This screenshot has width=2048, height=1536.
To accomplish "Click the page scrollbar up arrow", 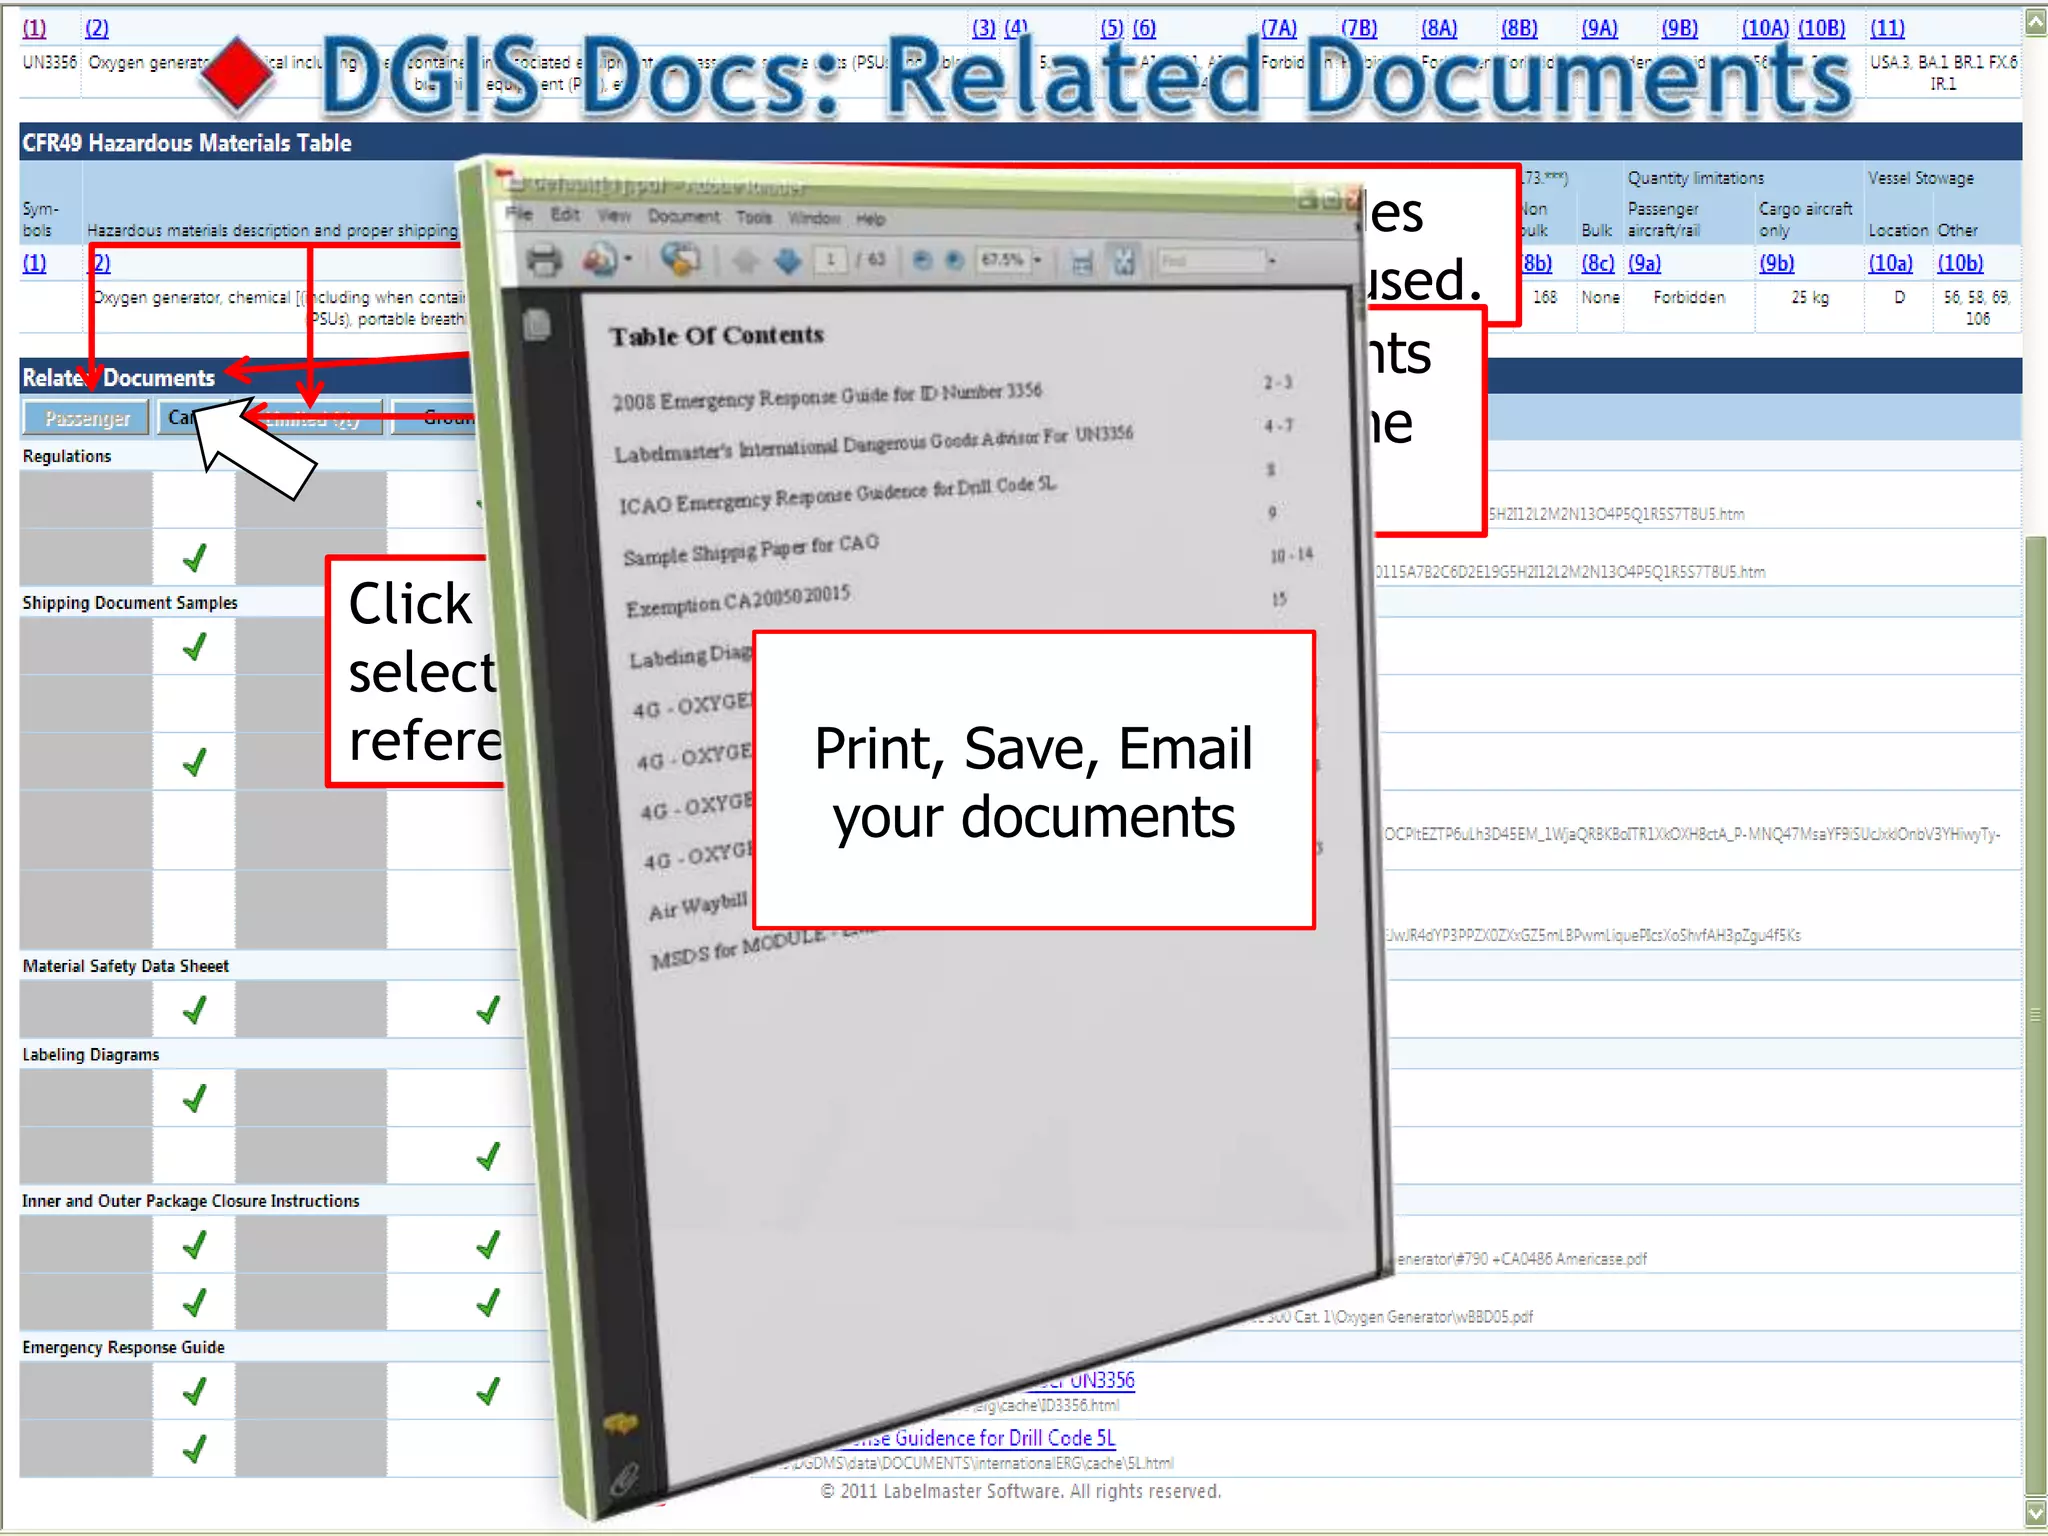I will (2035, 22).
